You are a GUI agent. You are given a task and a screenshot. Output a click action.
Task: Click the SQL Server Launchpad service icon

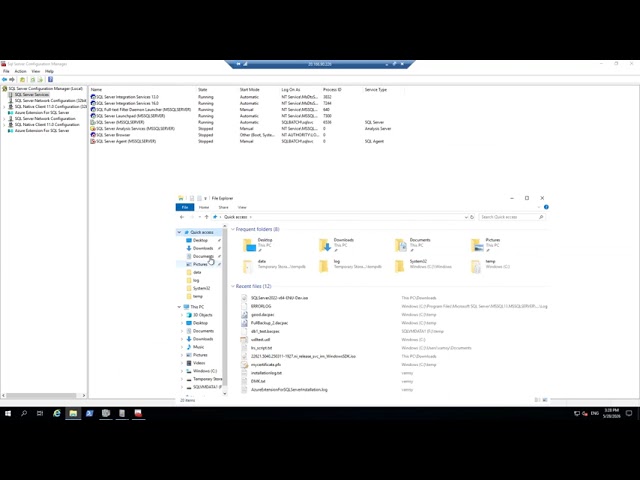click(x=93, y=116)
